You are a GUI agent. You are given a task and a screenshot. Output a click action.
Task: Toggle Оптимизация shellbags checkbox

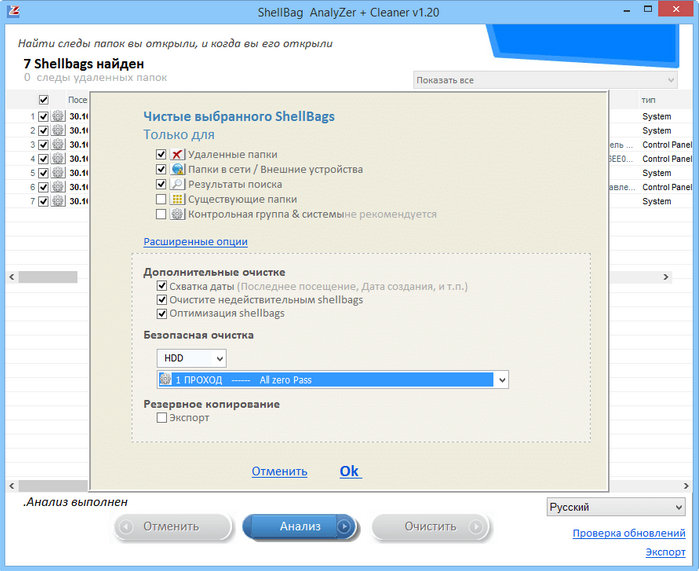(162, 313)
